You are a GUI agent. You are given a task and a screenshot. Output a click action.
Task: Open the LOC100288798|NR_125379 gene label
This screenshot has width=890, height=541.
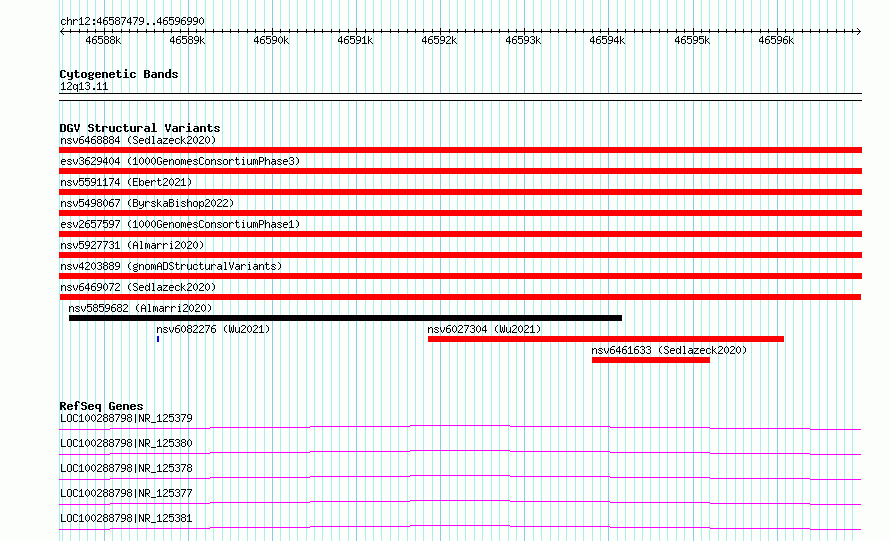point(126,418)
